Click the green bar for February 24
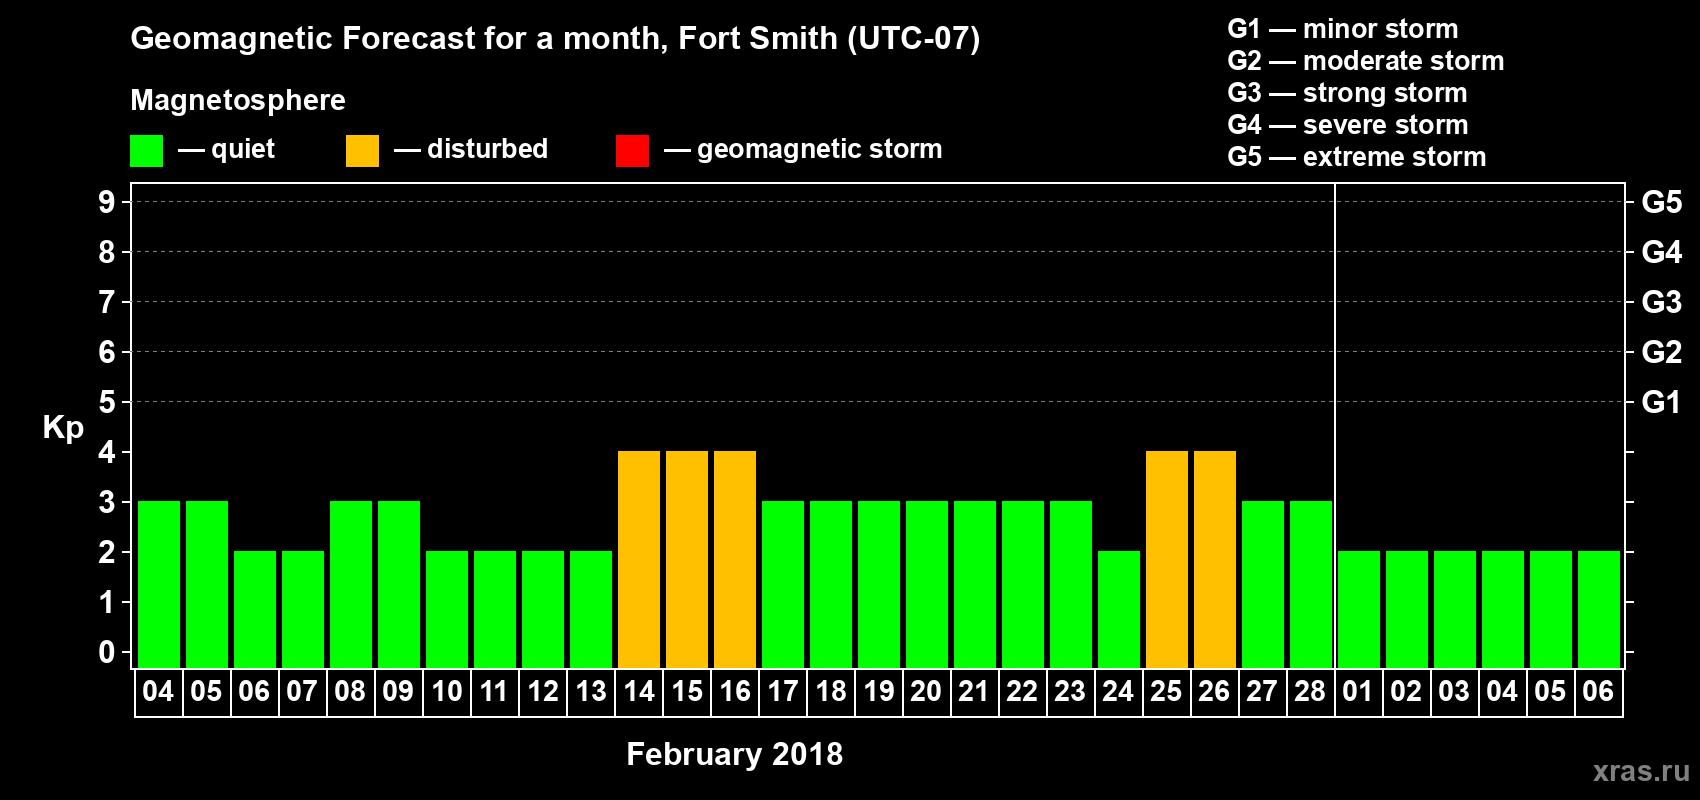The width and height of the screenshot is (1700, 800). click(x=1119, y=610)
